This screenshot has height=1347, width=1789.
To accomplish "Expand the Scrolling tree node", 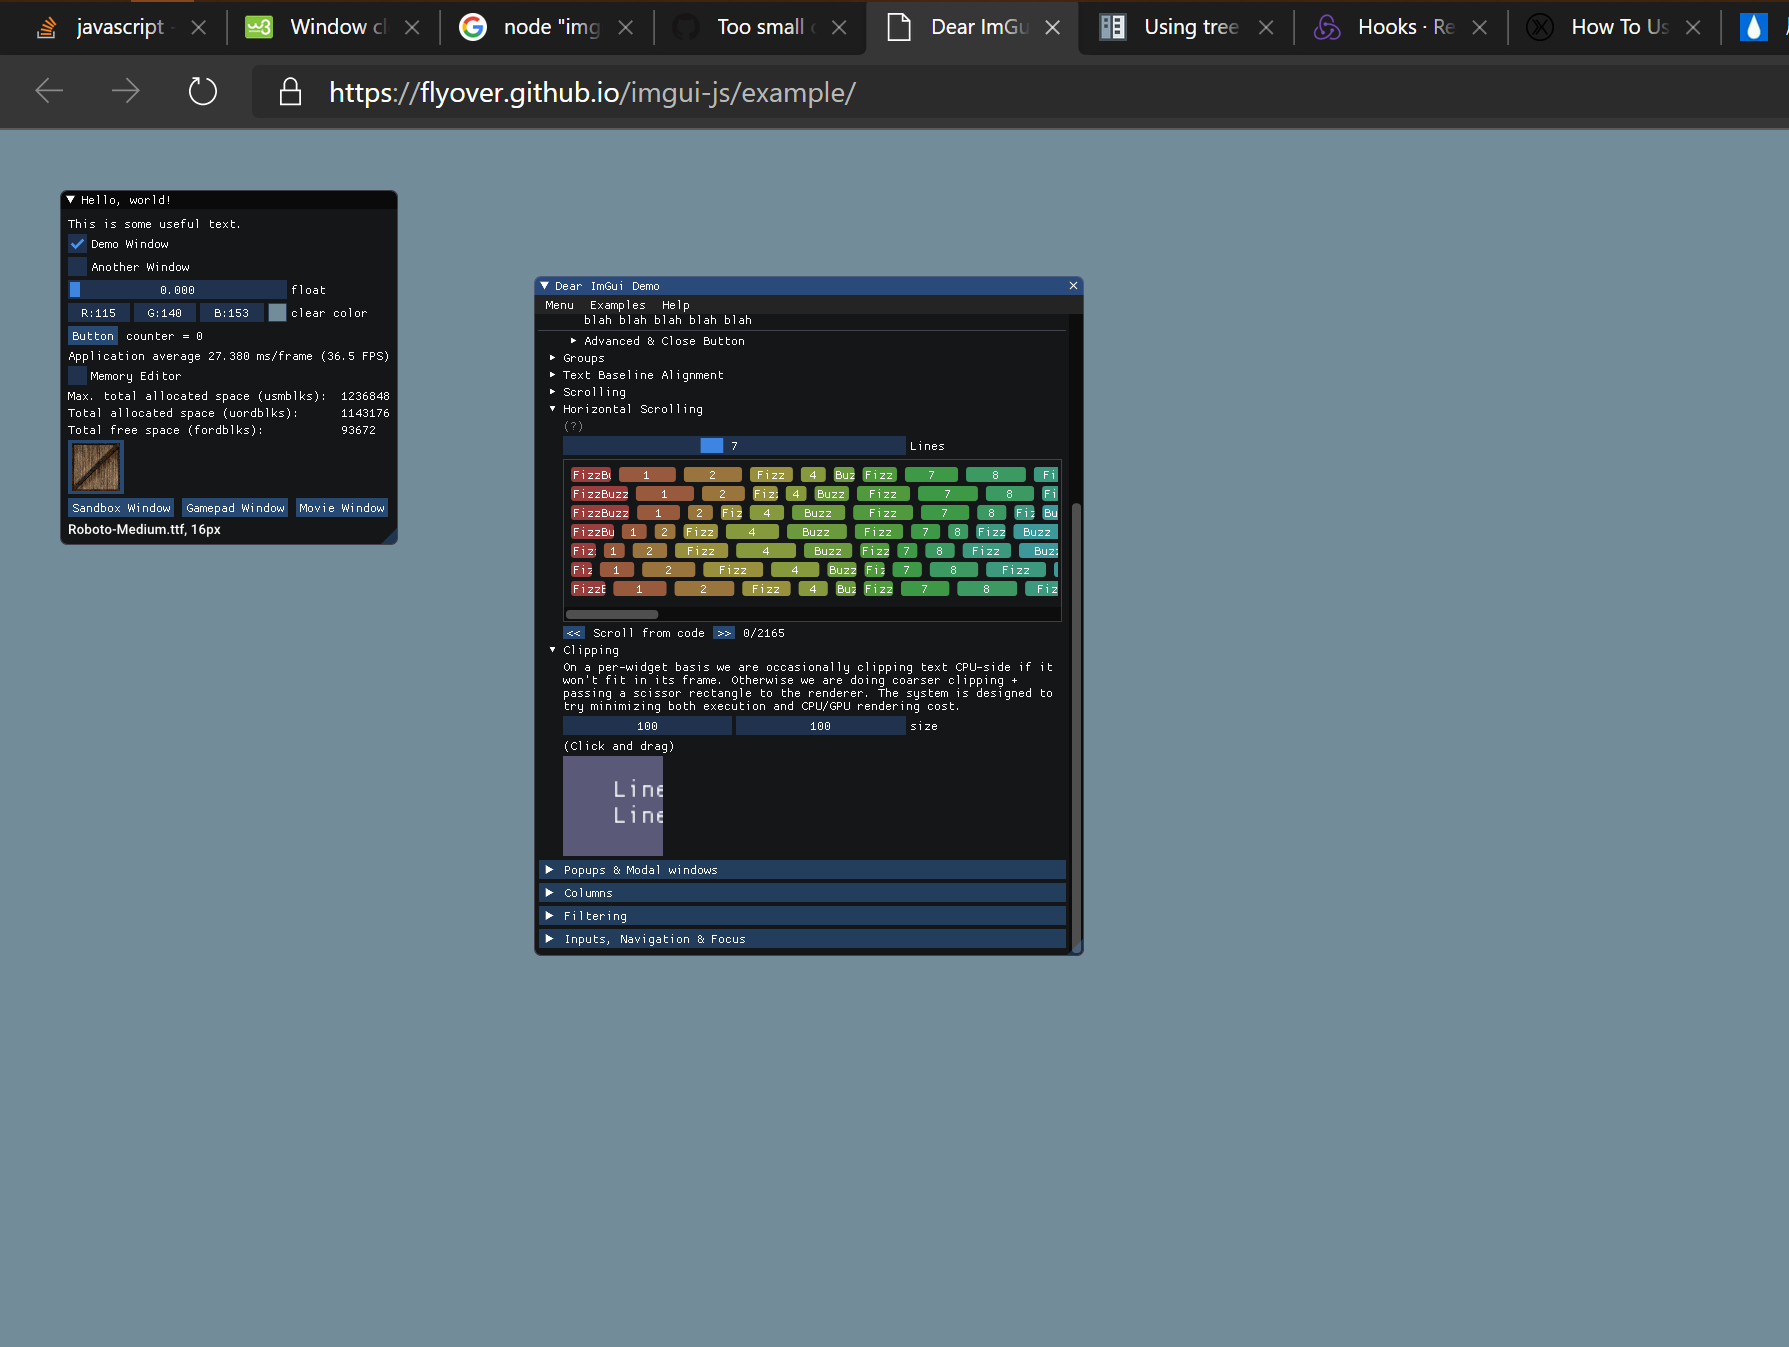I will (x=588, y=392).
